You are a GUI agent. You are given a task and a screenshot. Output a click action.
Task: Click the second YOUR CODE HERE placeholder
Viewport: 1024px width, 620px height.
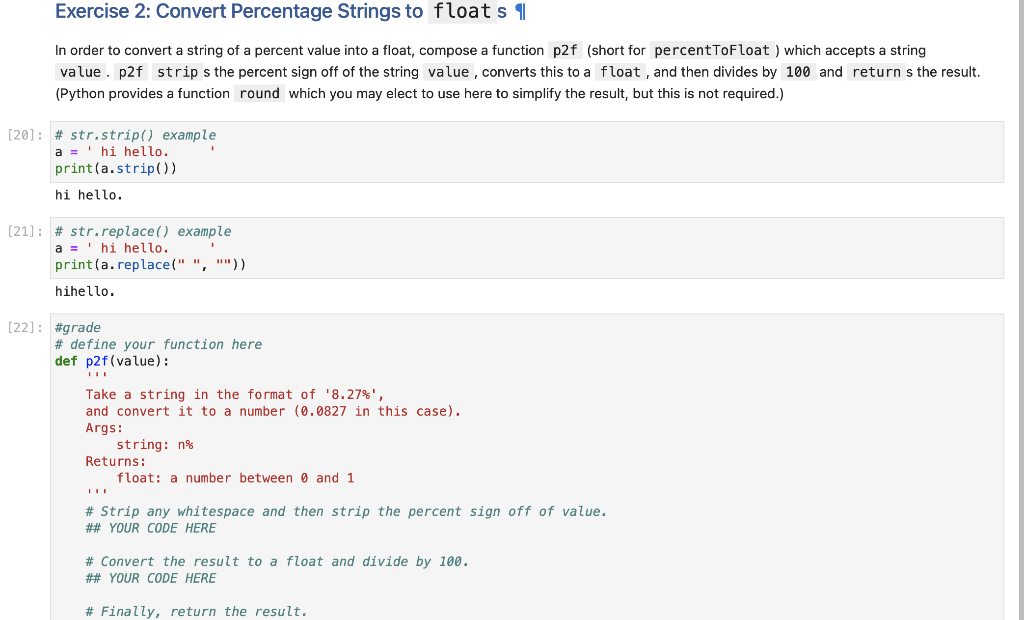pyautogui.click(x=151, y=578)
